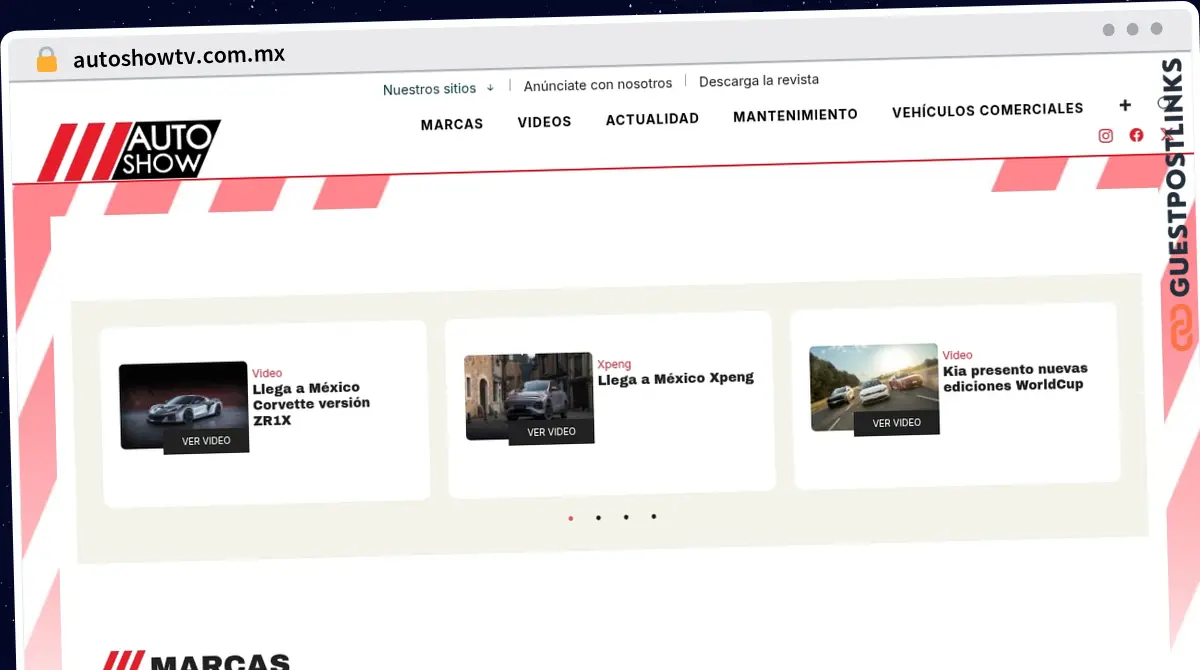The width and height of the screenshot is (1200, 670).
Task: Select the second carousel dot
Action: [598, 518]
